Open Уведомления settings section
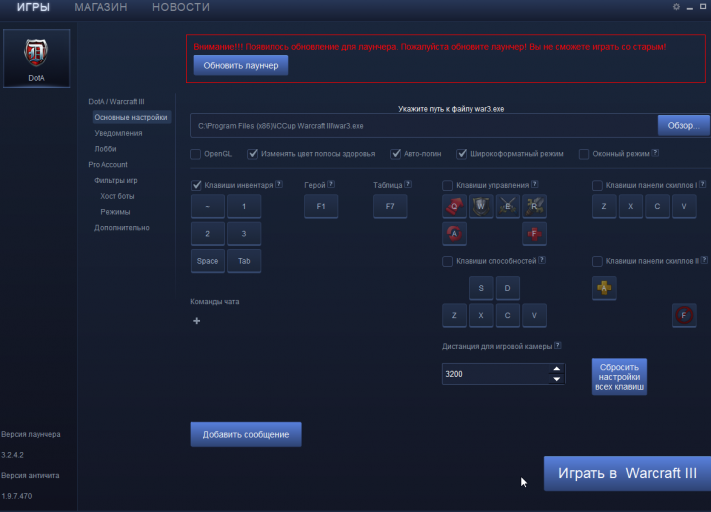 pos(118,133)
